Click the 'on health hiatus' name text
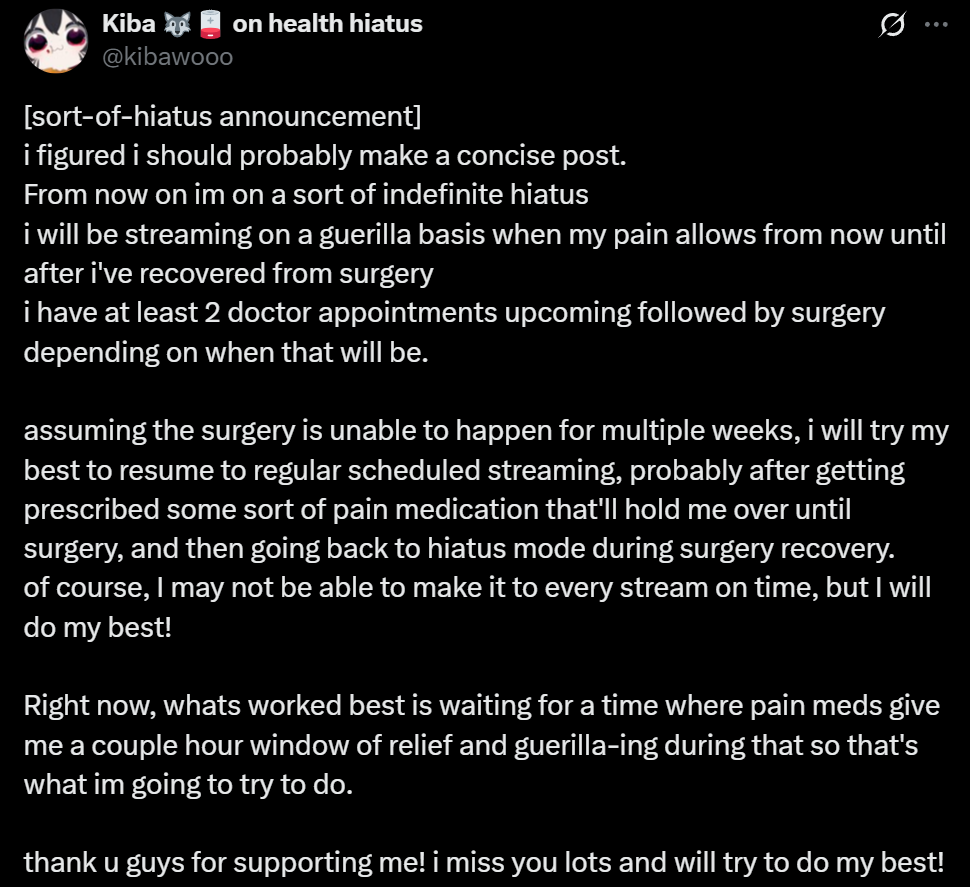Image resolution: width=970 pixels, height=887 pixels. click(327, 23)
